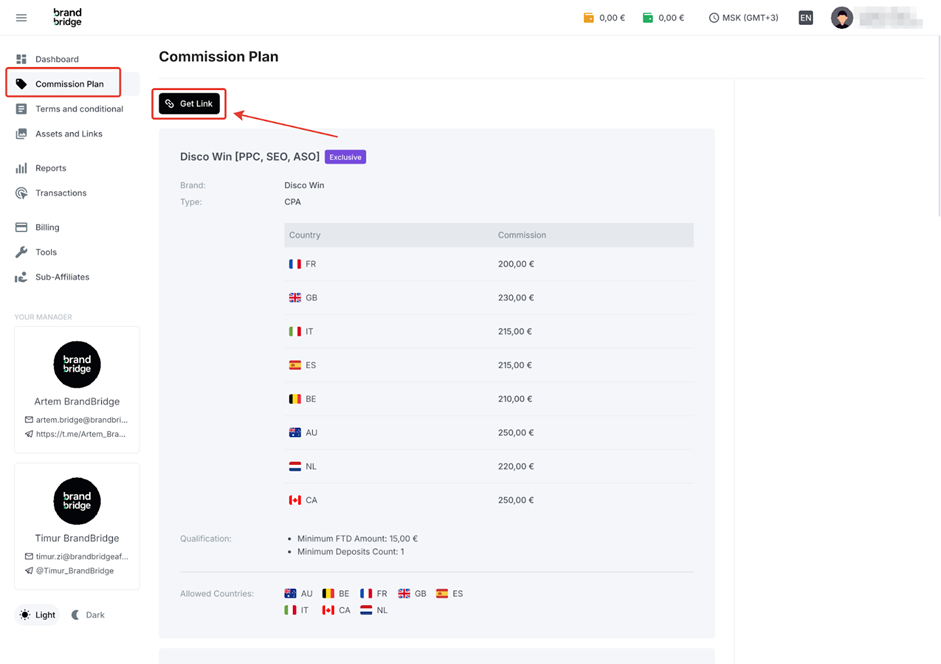This screenshot has width=941, height=664.
Task: Click the Commission column header
Action: (522, 235)
